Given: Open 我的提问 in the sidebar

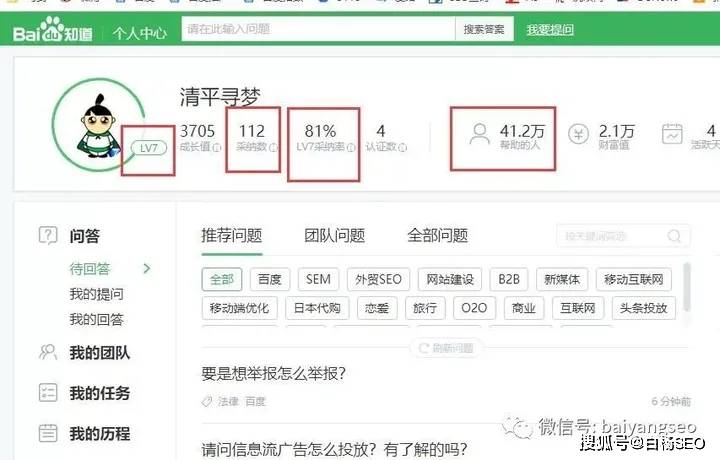Looking at the screenshot, I should coord(96,294).
